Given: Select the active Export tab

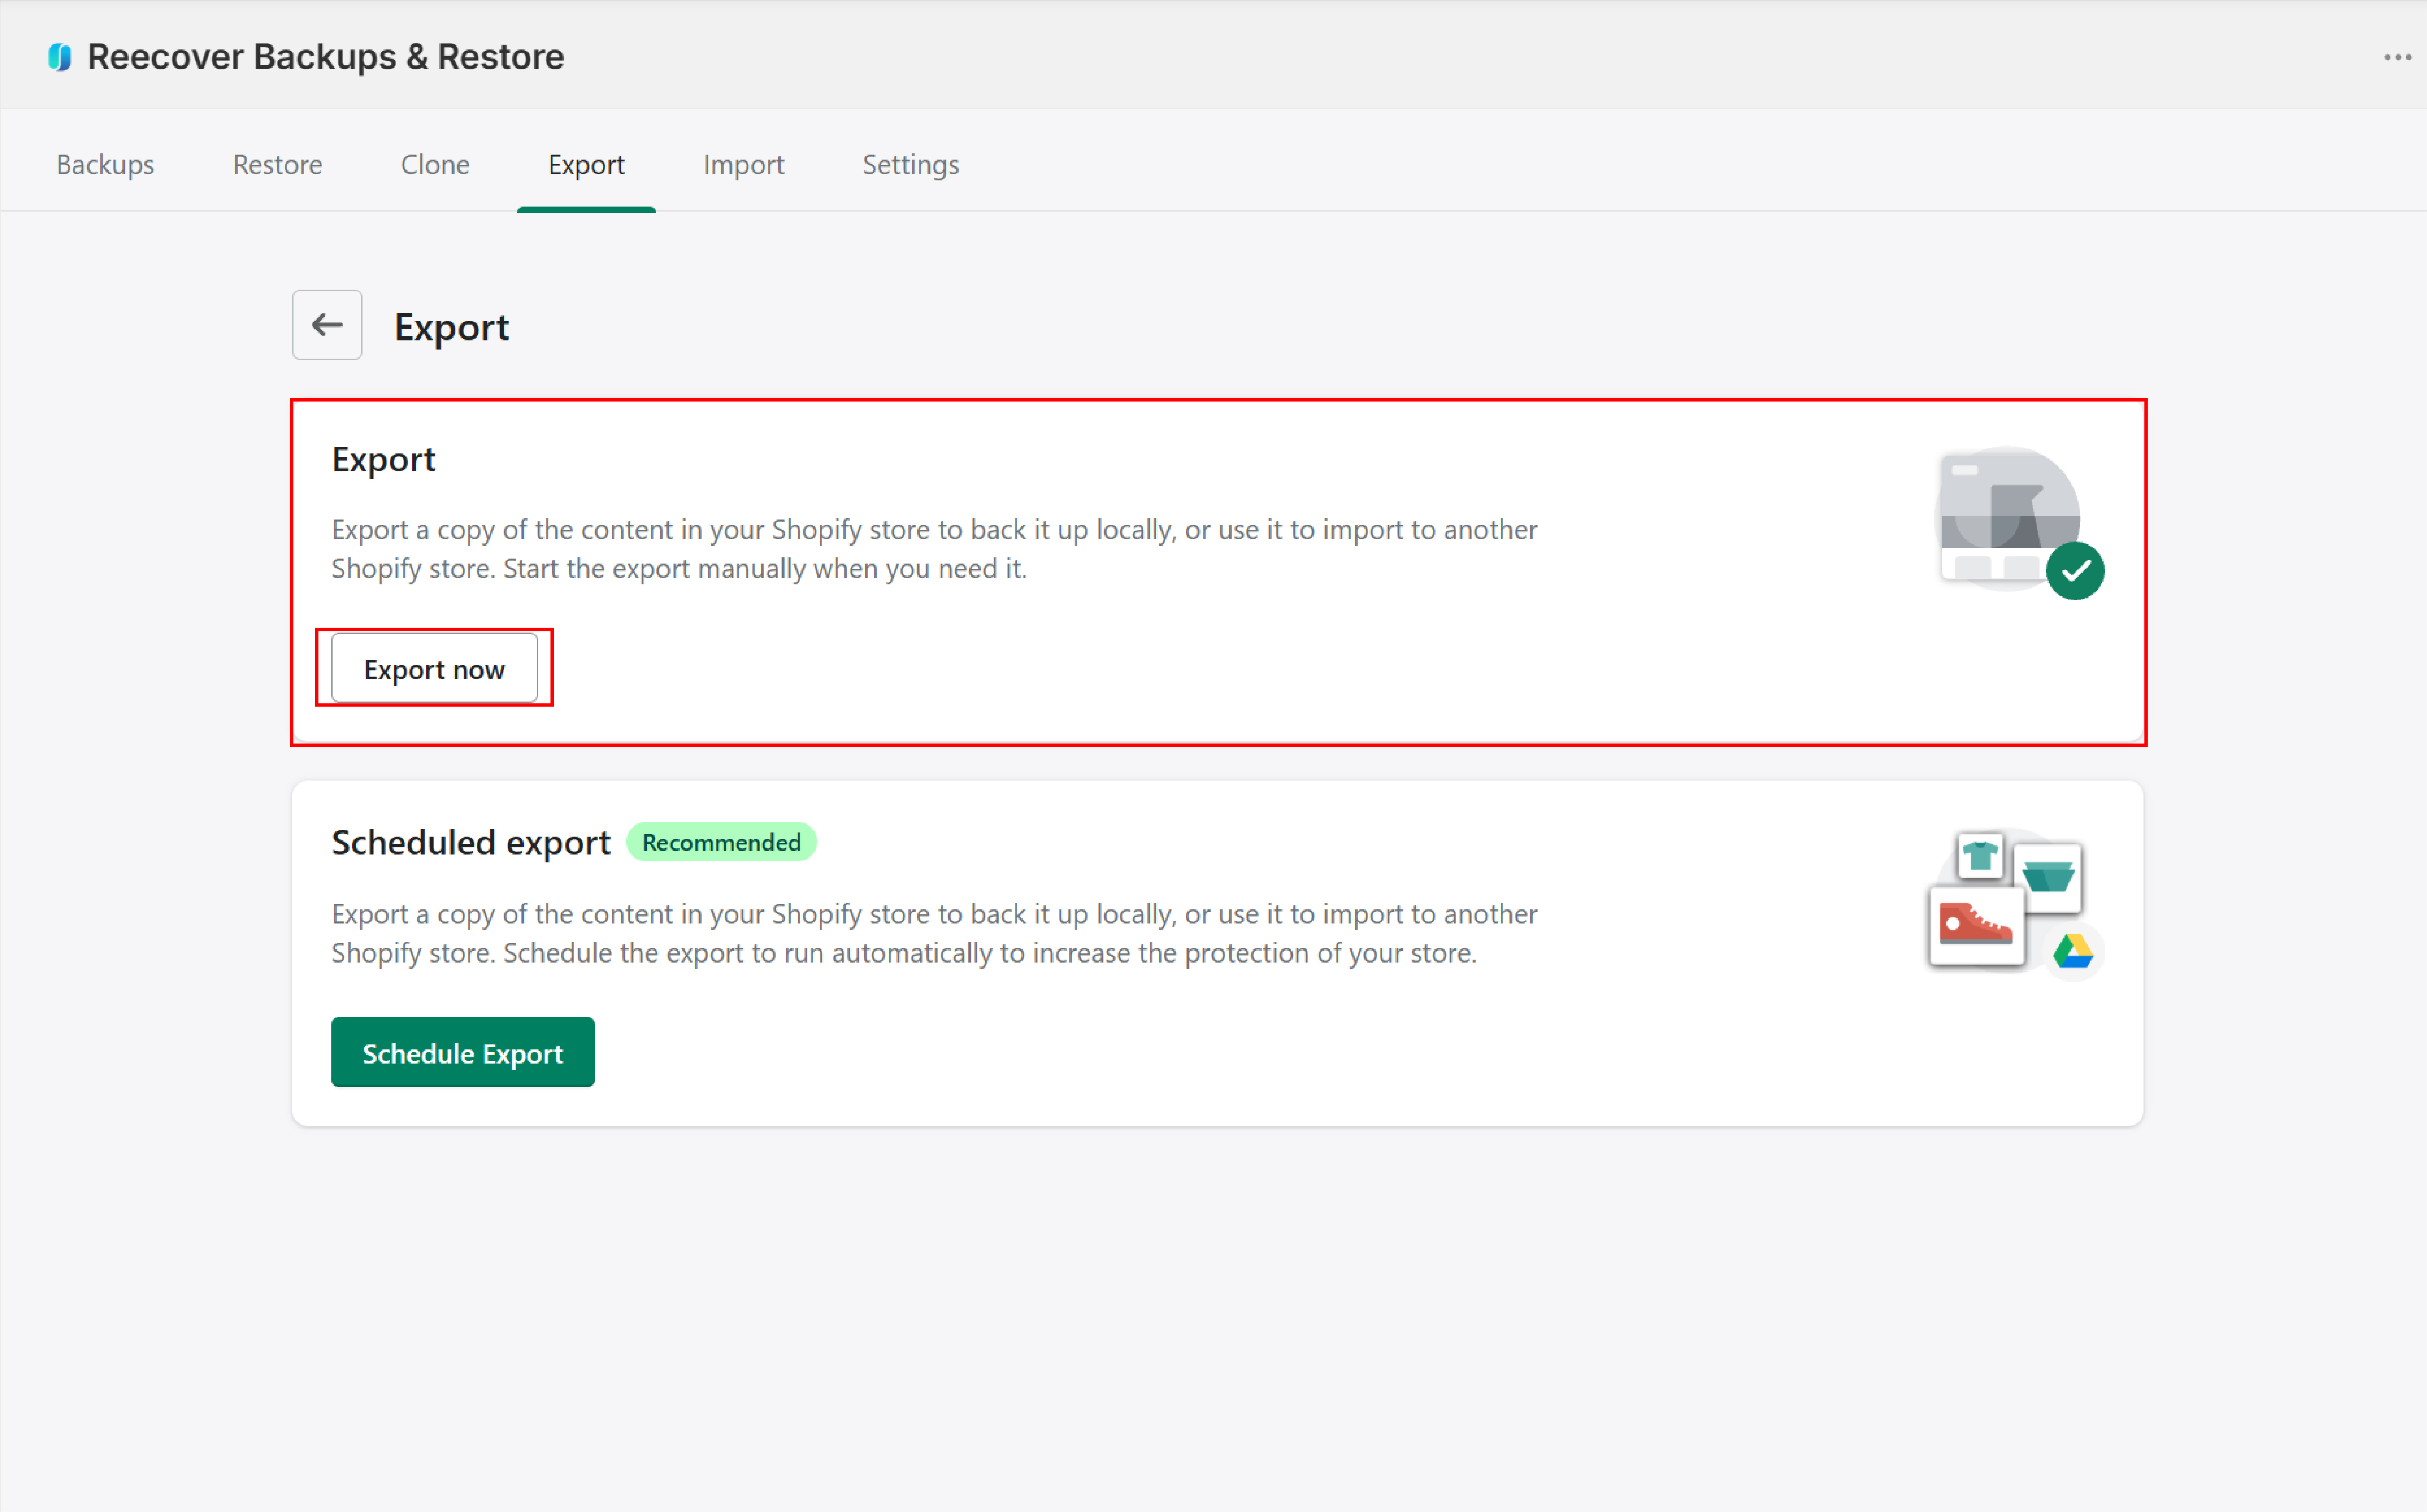Looking at the screenshot, I should pos(586,164).
